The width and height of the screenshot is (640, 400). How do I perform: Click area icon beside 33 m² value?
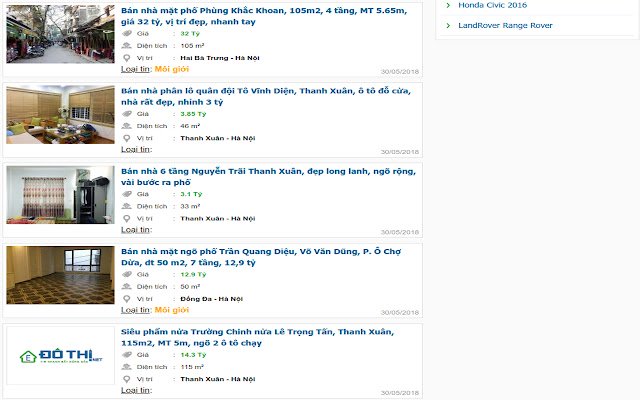pyautogui.click(x=127, y=206)
